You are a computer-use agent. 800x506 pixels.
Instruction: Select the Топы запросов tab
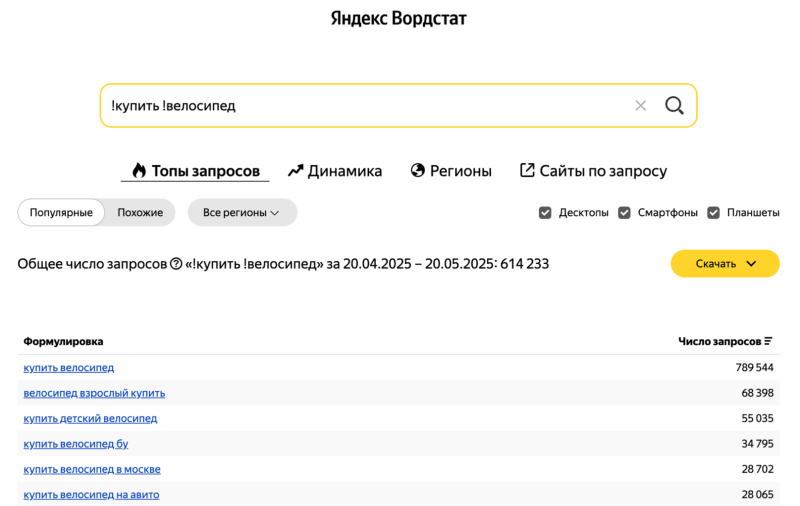coord(195,171)
